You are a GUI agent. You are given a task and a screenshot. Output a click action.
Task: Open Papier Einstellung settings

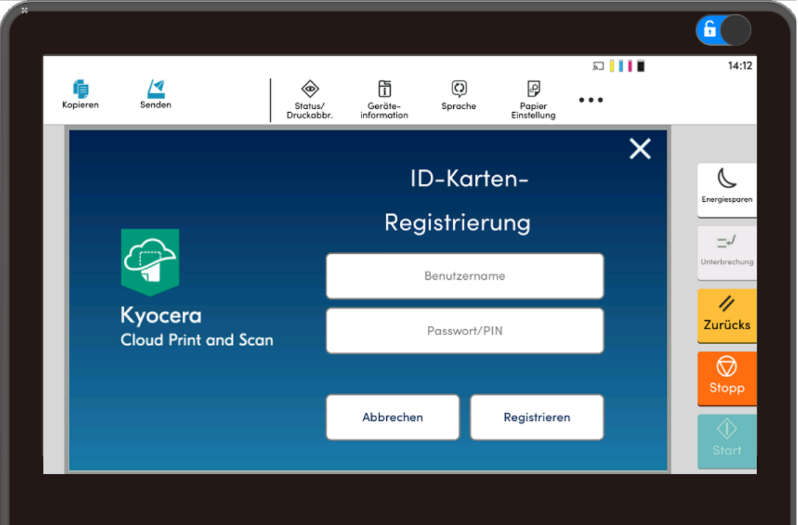pyautogui.click(x=533, y=100)
